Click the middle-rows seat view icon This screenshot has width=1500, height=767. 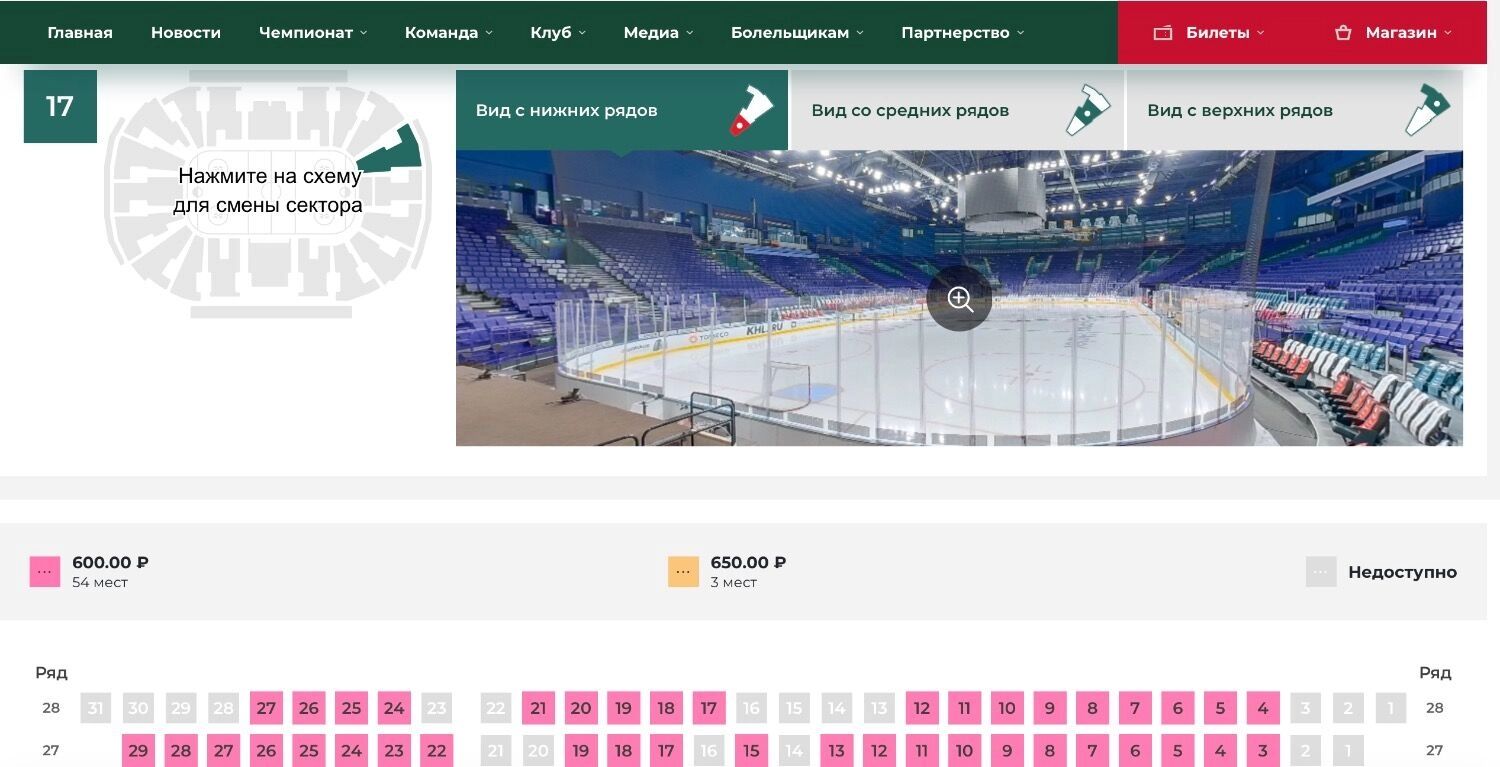[x=1087, y=110]
